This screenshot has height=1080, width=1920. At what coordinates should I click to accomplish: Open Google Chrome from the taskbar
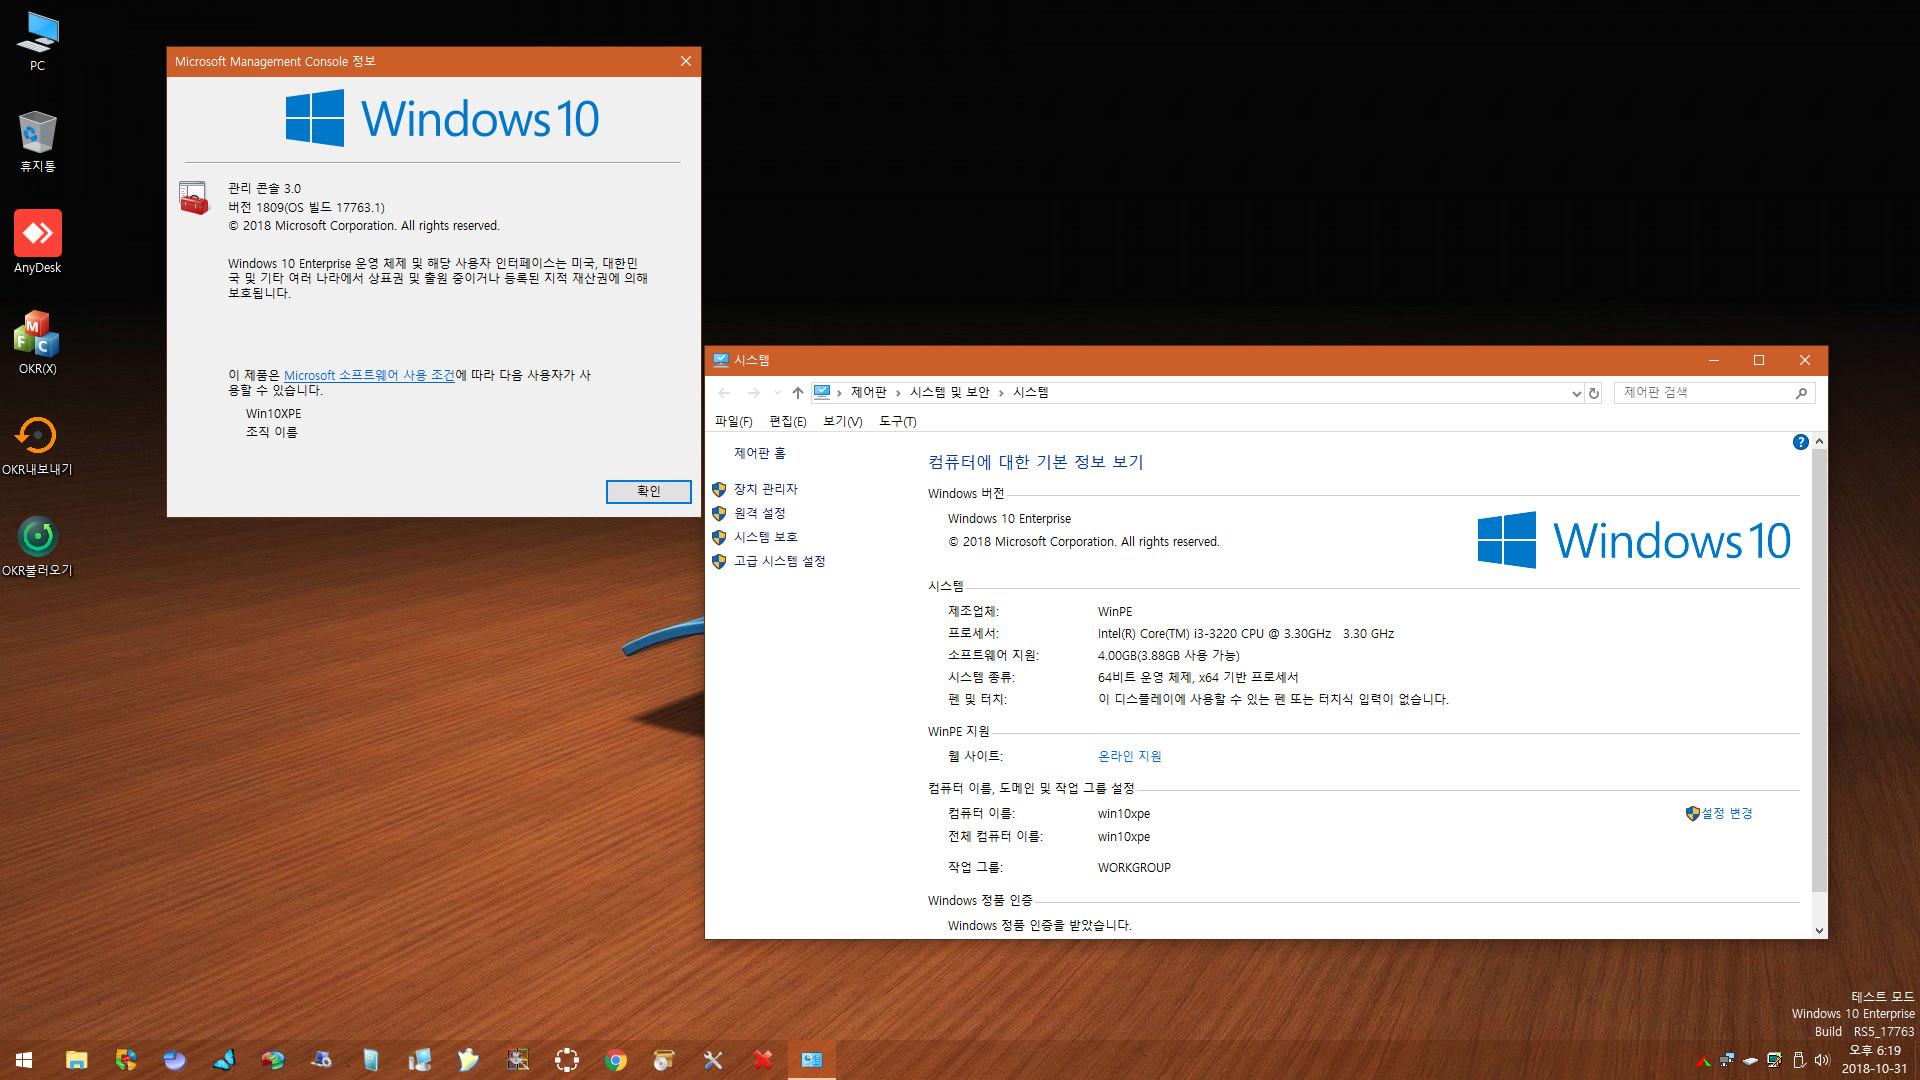click(x=616, y=1060)
